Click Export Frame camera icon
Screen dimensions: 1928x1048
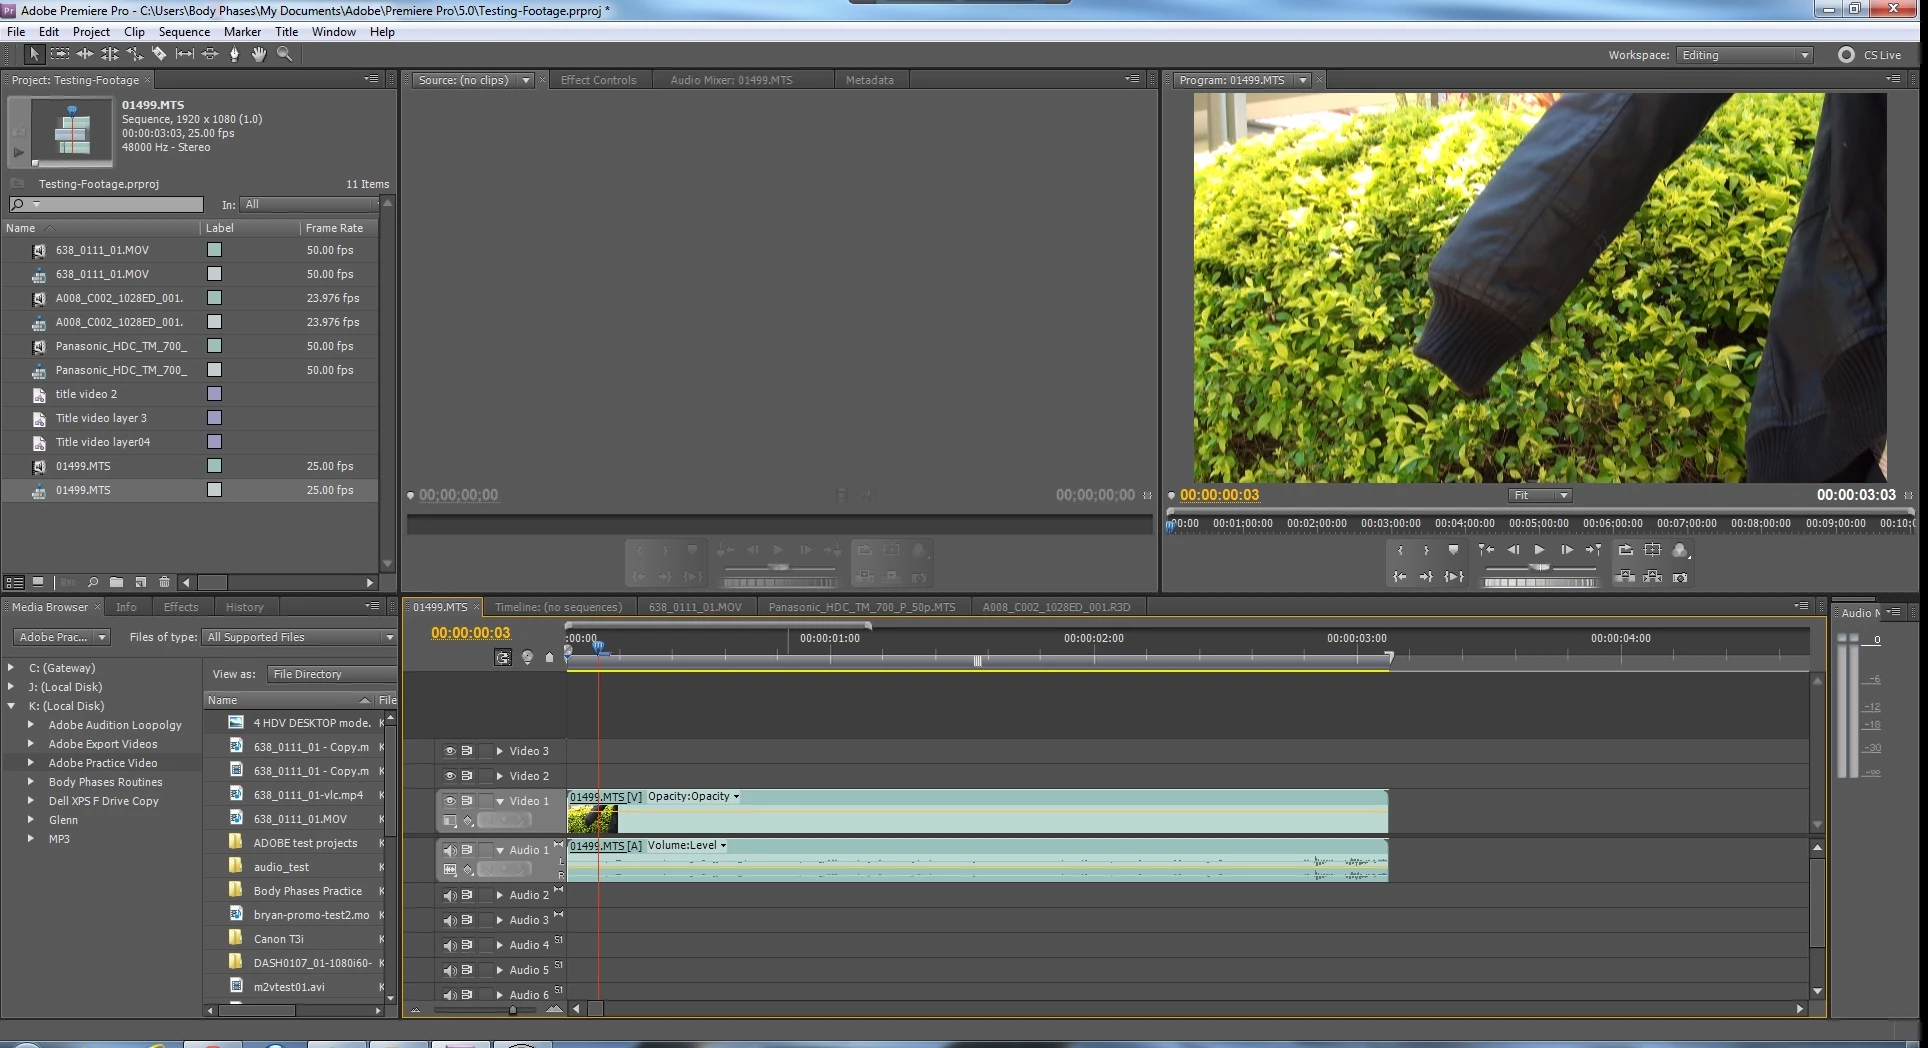1680,577
